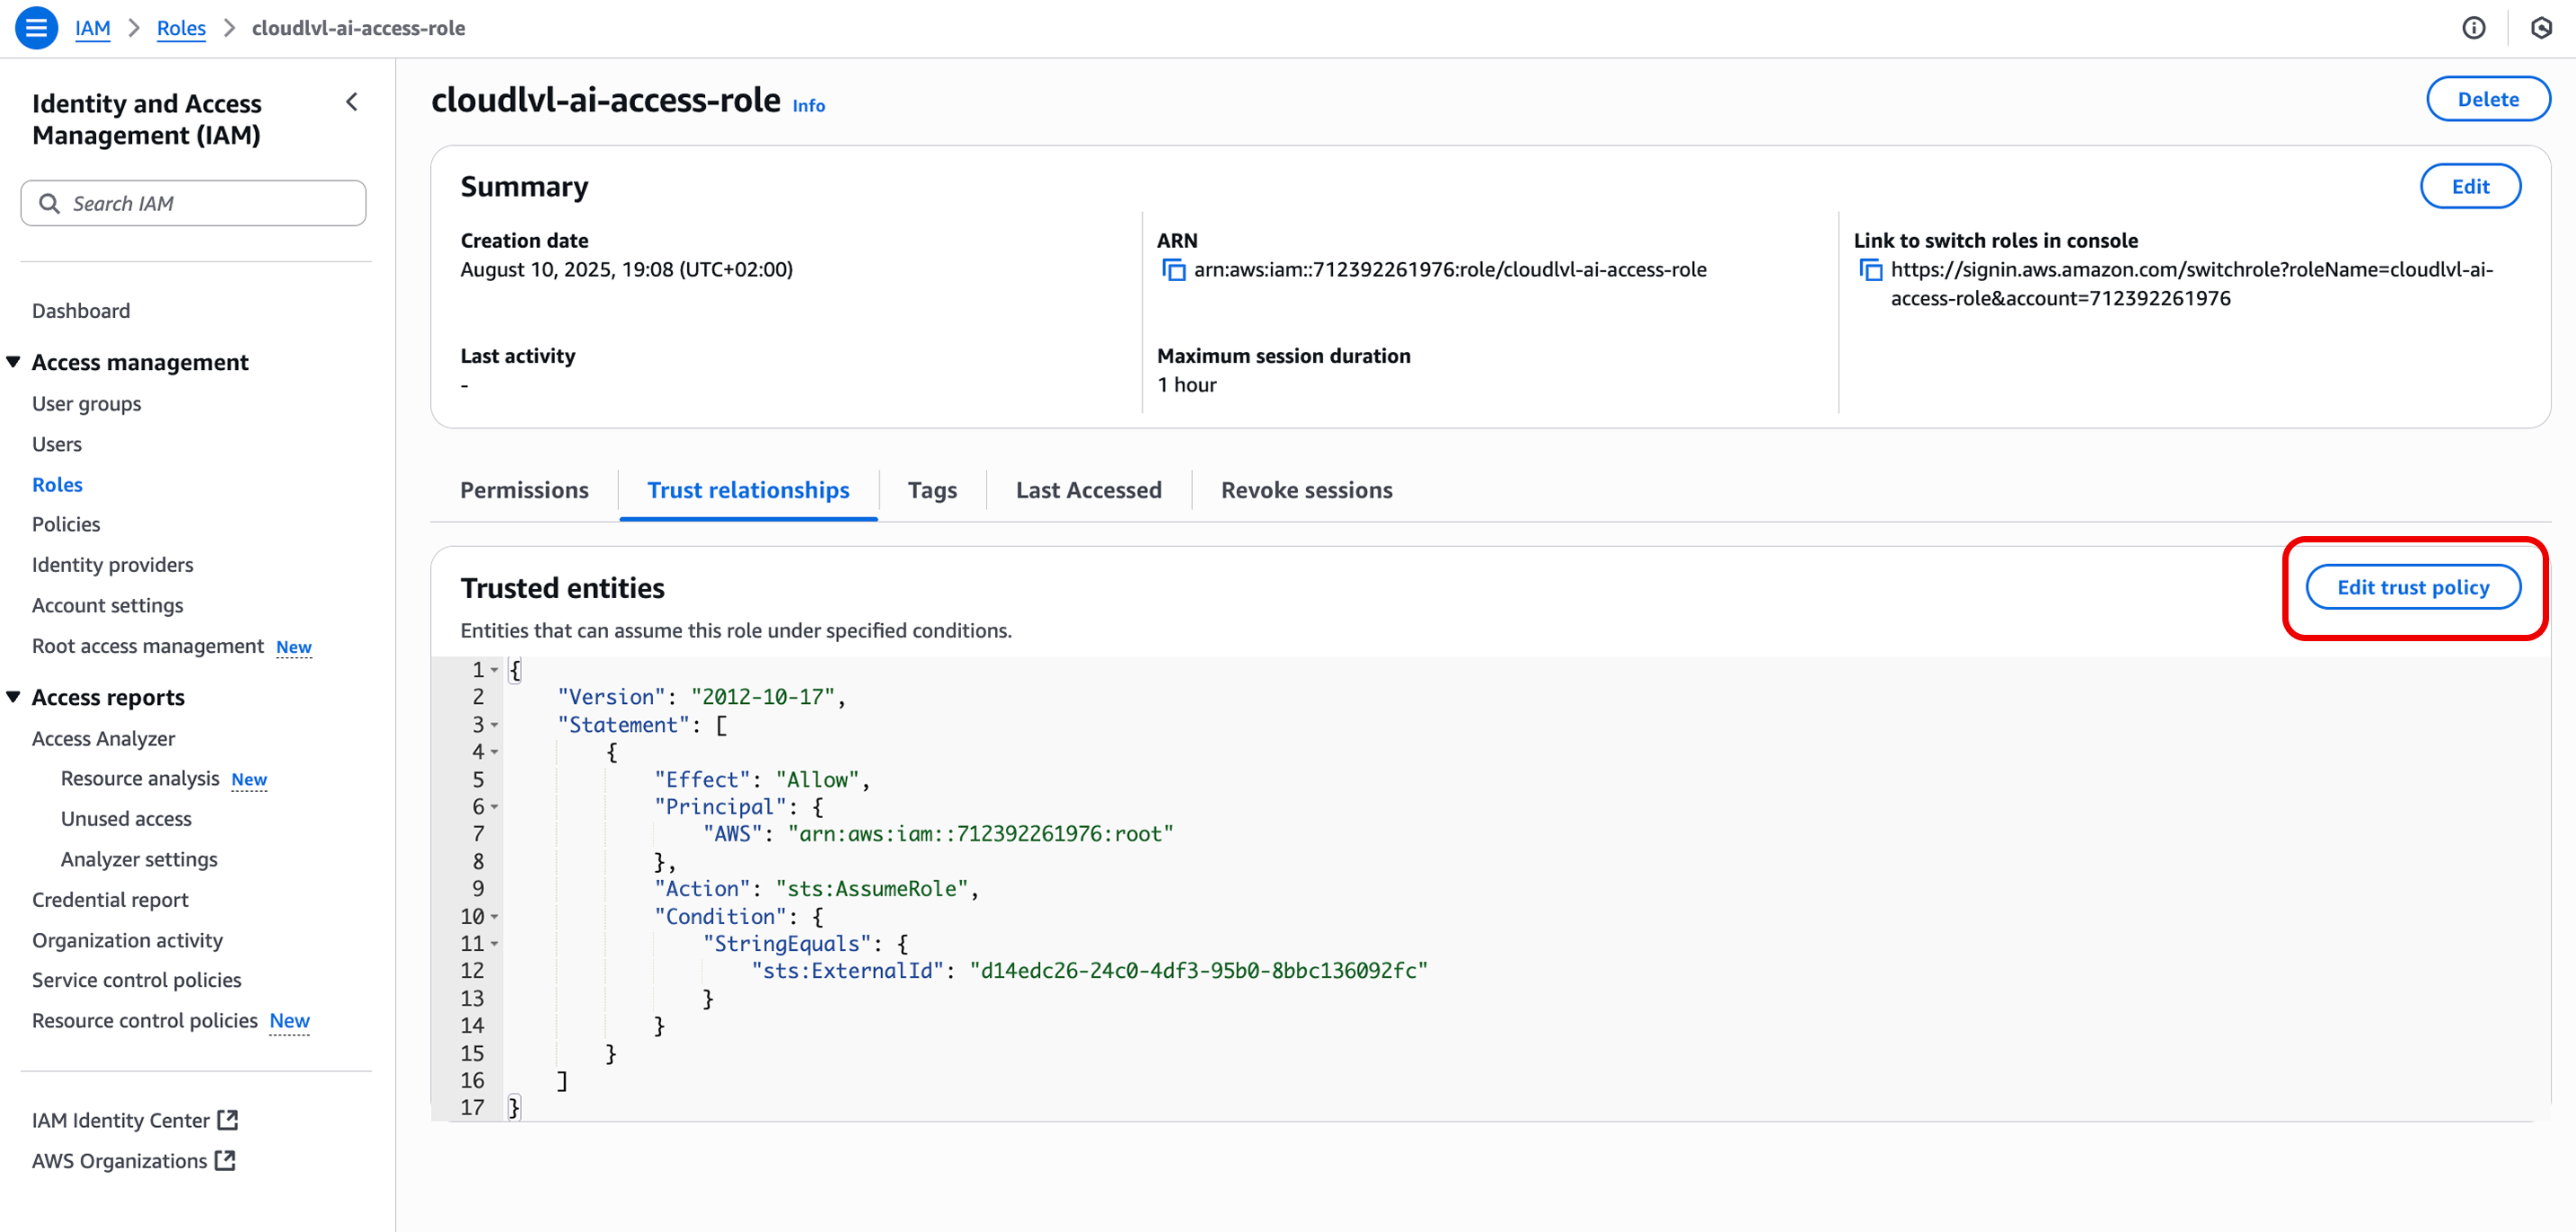Open IAM Identity Center external link icon

click(x=227, y=1120)
